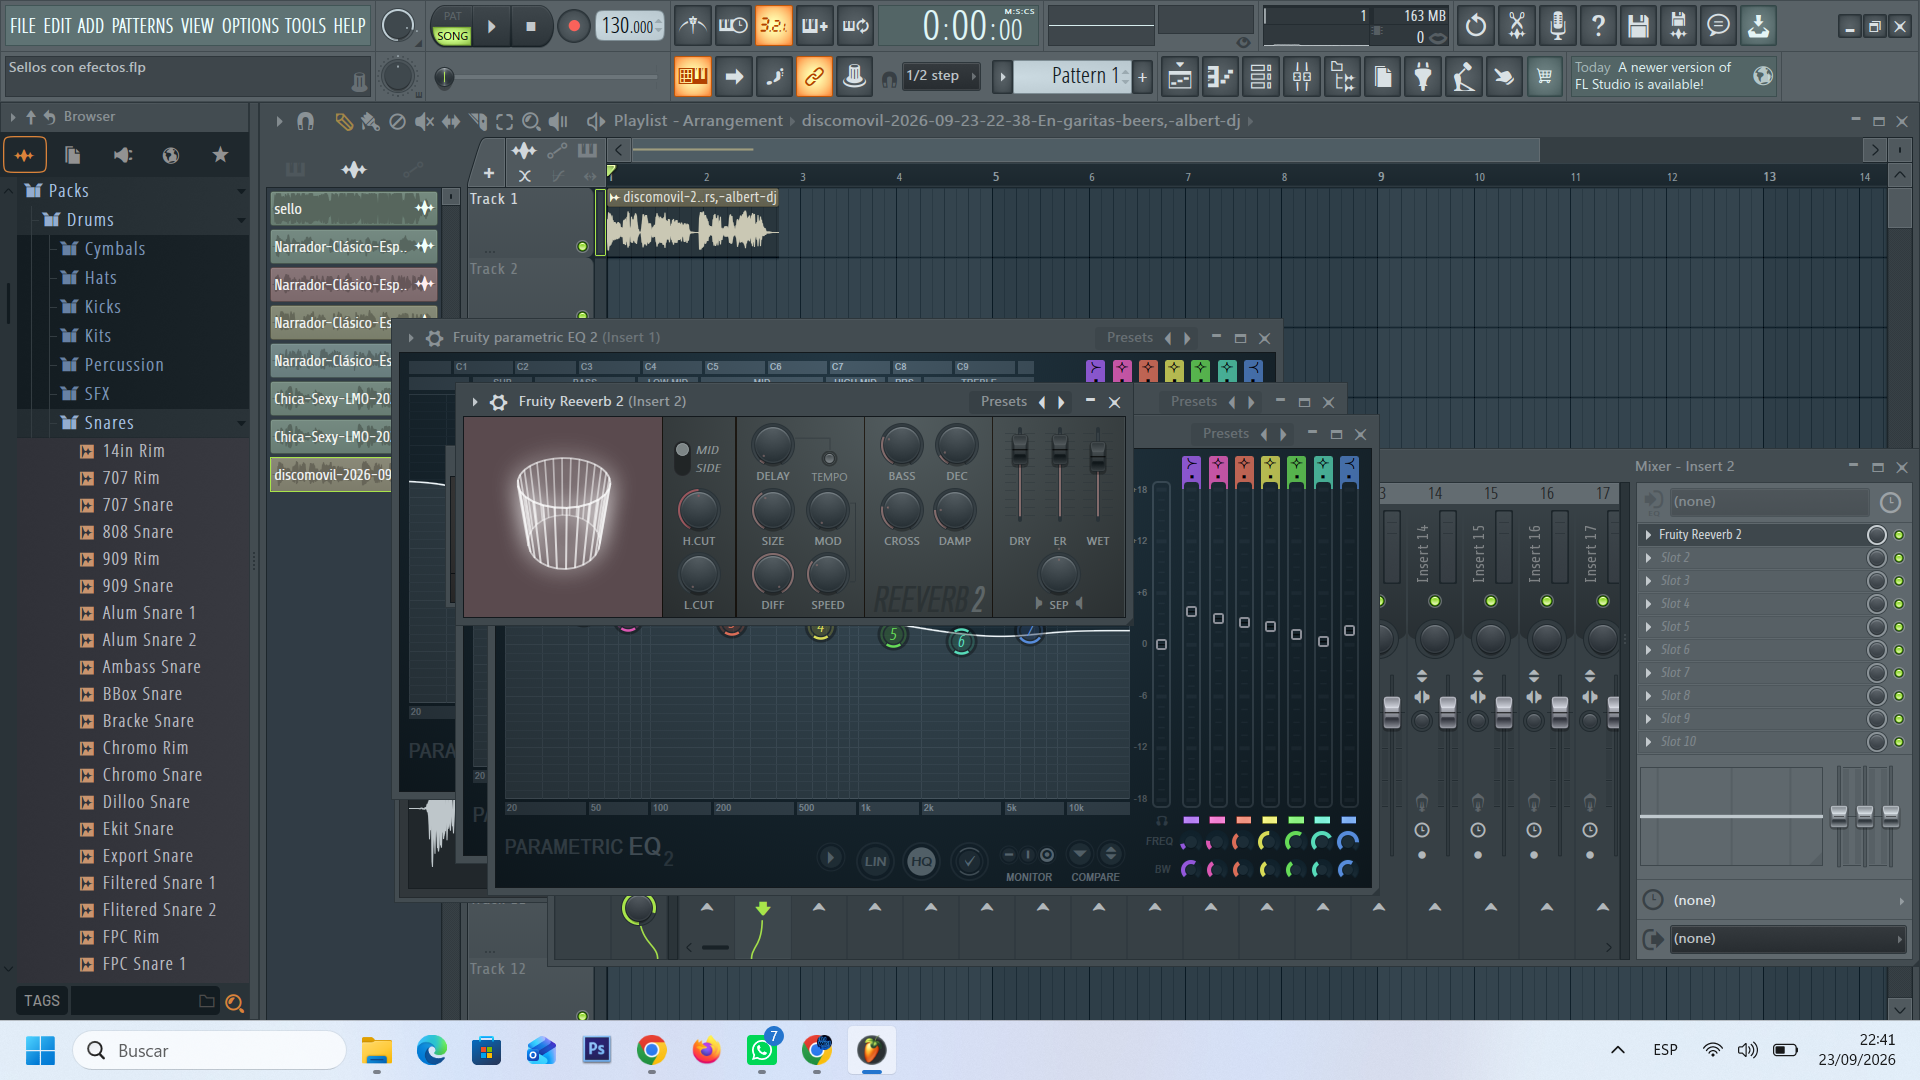Toggle the metronome icon
This screenshot has width=1920, height=1080.
692,26
